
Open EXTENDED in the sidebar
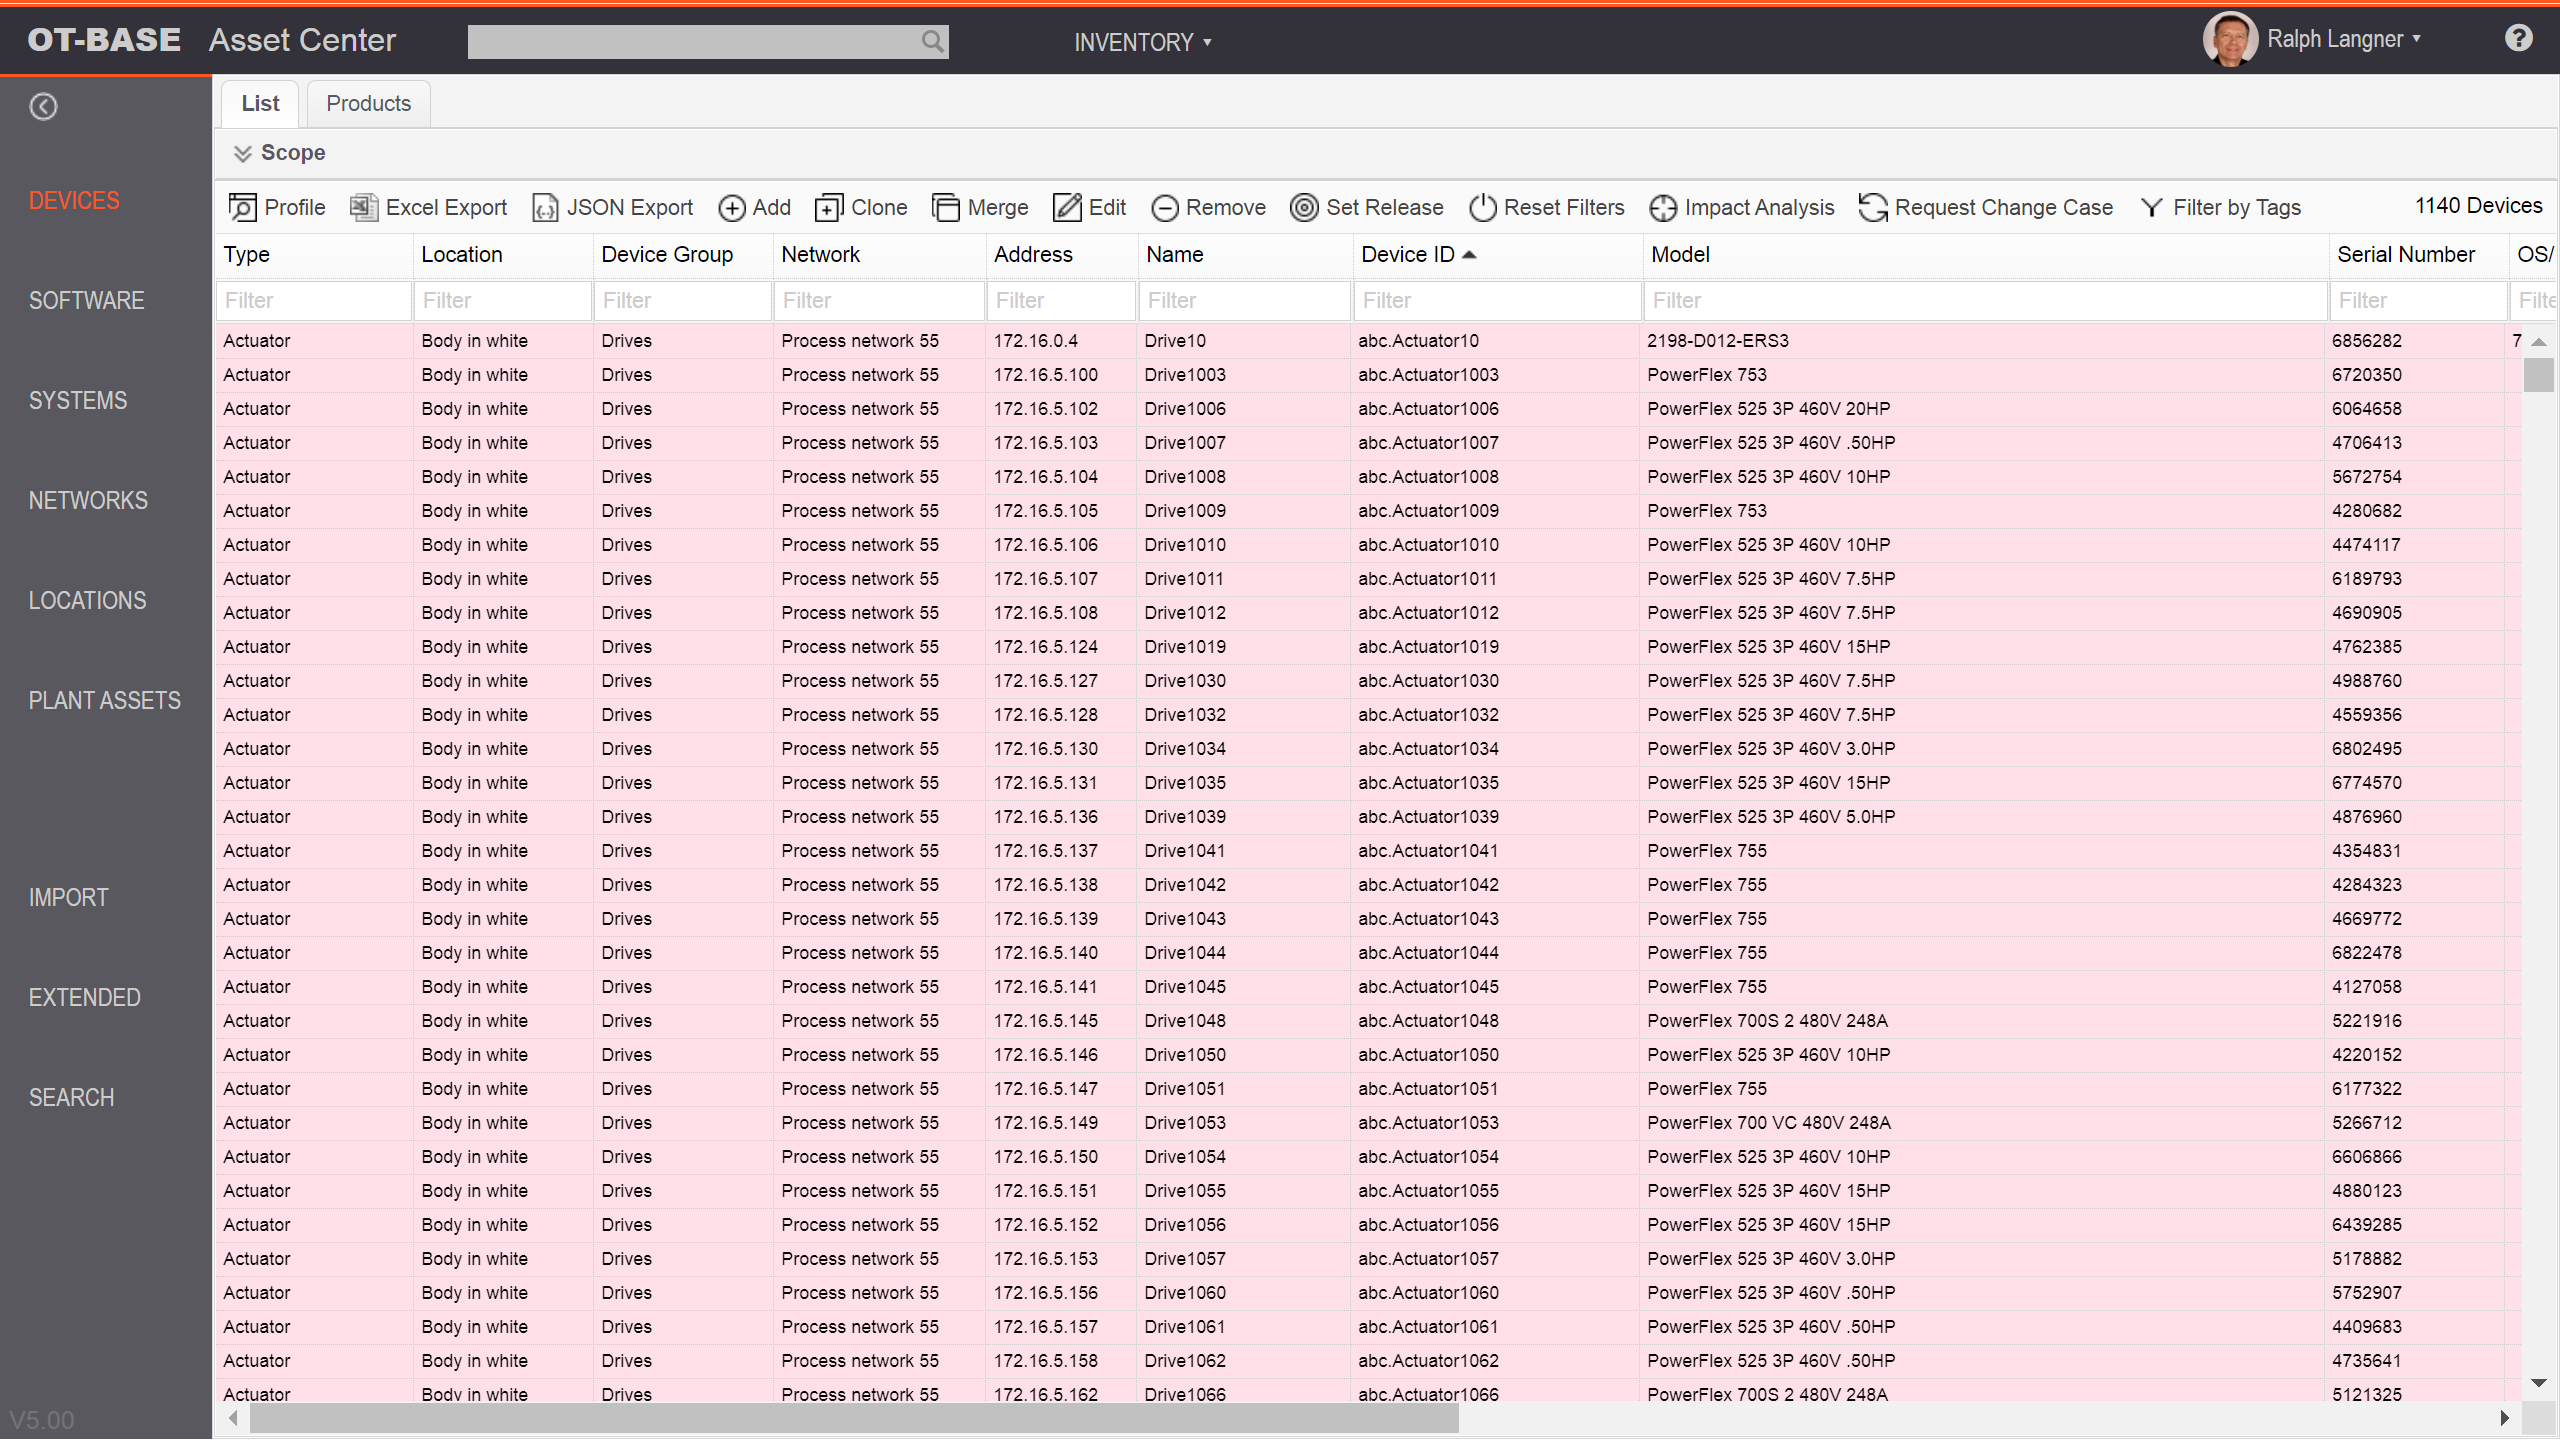pyautogui.click(x=84, y=997)
